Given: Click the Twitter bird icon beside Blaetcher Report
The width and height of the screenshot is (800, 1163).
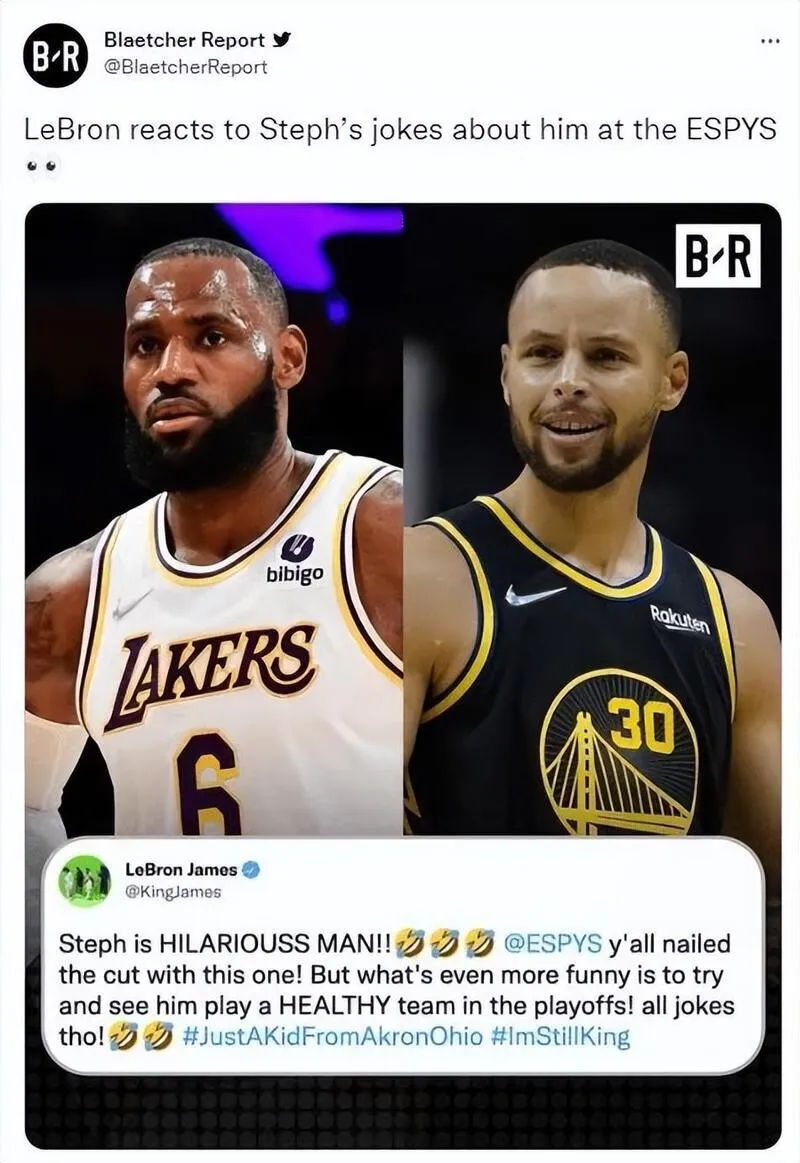Looking at the screenshot, I should tap(281, 39).
